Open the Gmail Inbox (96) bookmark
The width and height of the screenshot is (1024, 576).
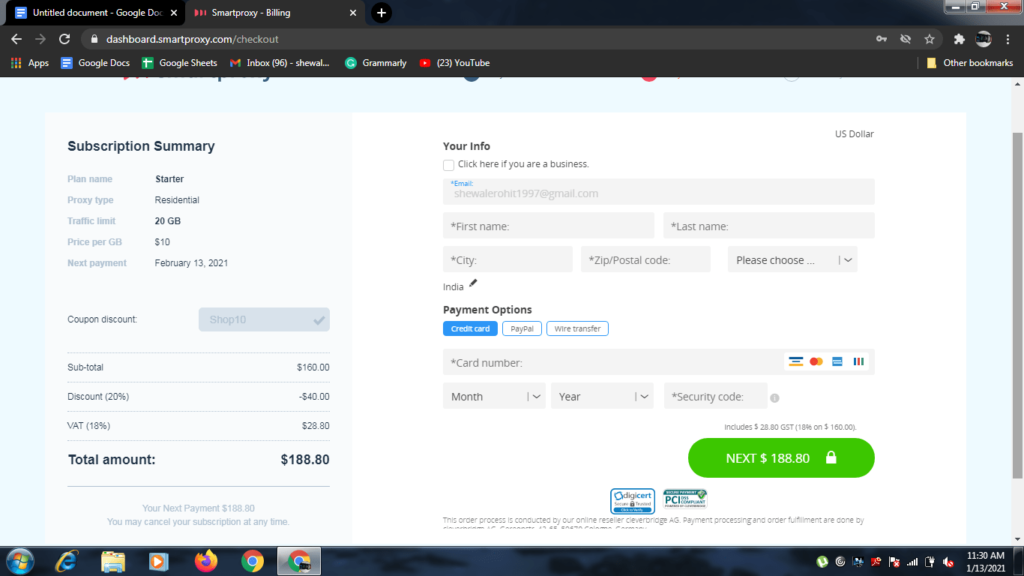(x=280, y=63)
